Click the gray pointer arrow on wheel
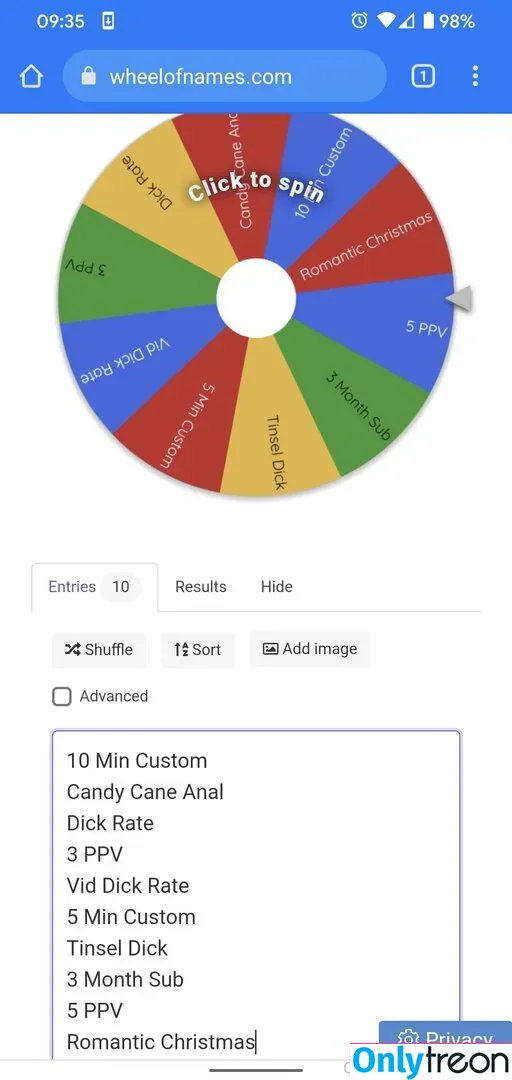 click(x=458, y=299)
